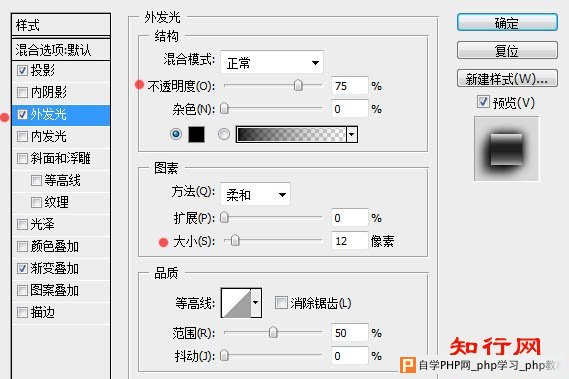569x379 pixels.
Task: Click the 新建样式(W)... button
Action: pos(507,78)
